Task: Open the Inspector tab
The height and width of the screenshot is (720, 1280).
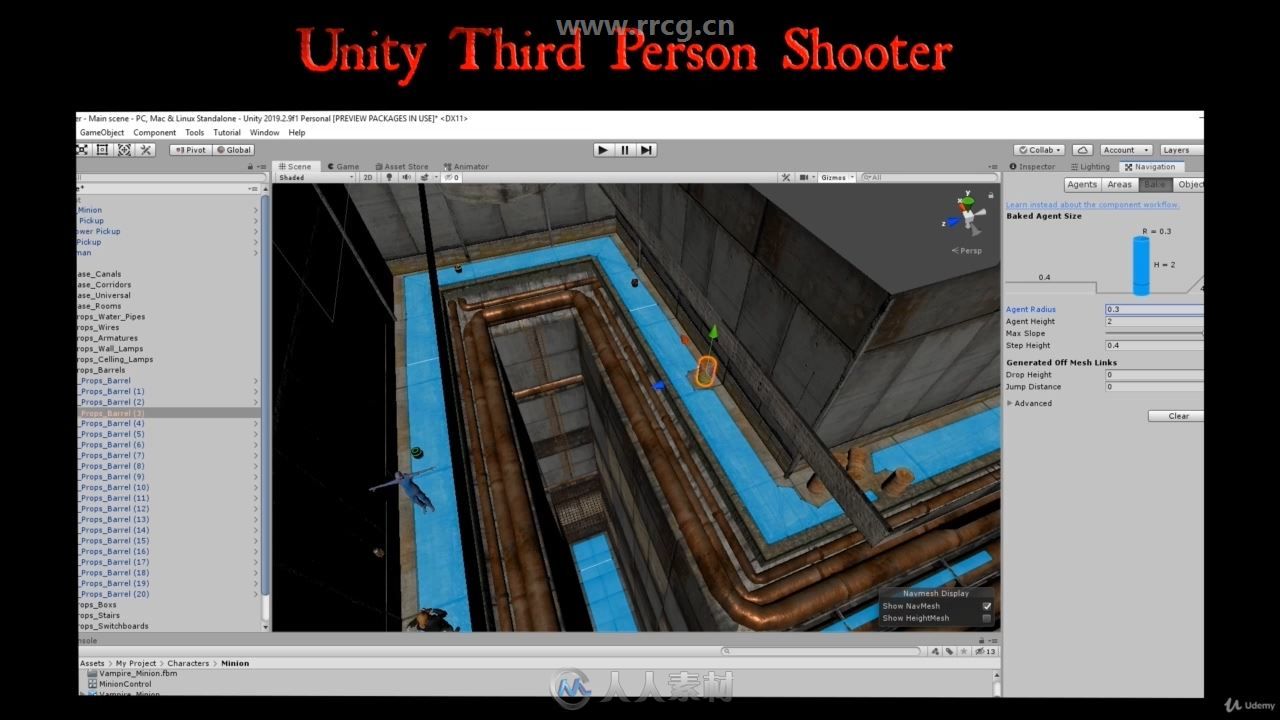Action: click(x=1033, y=167)
